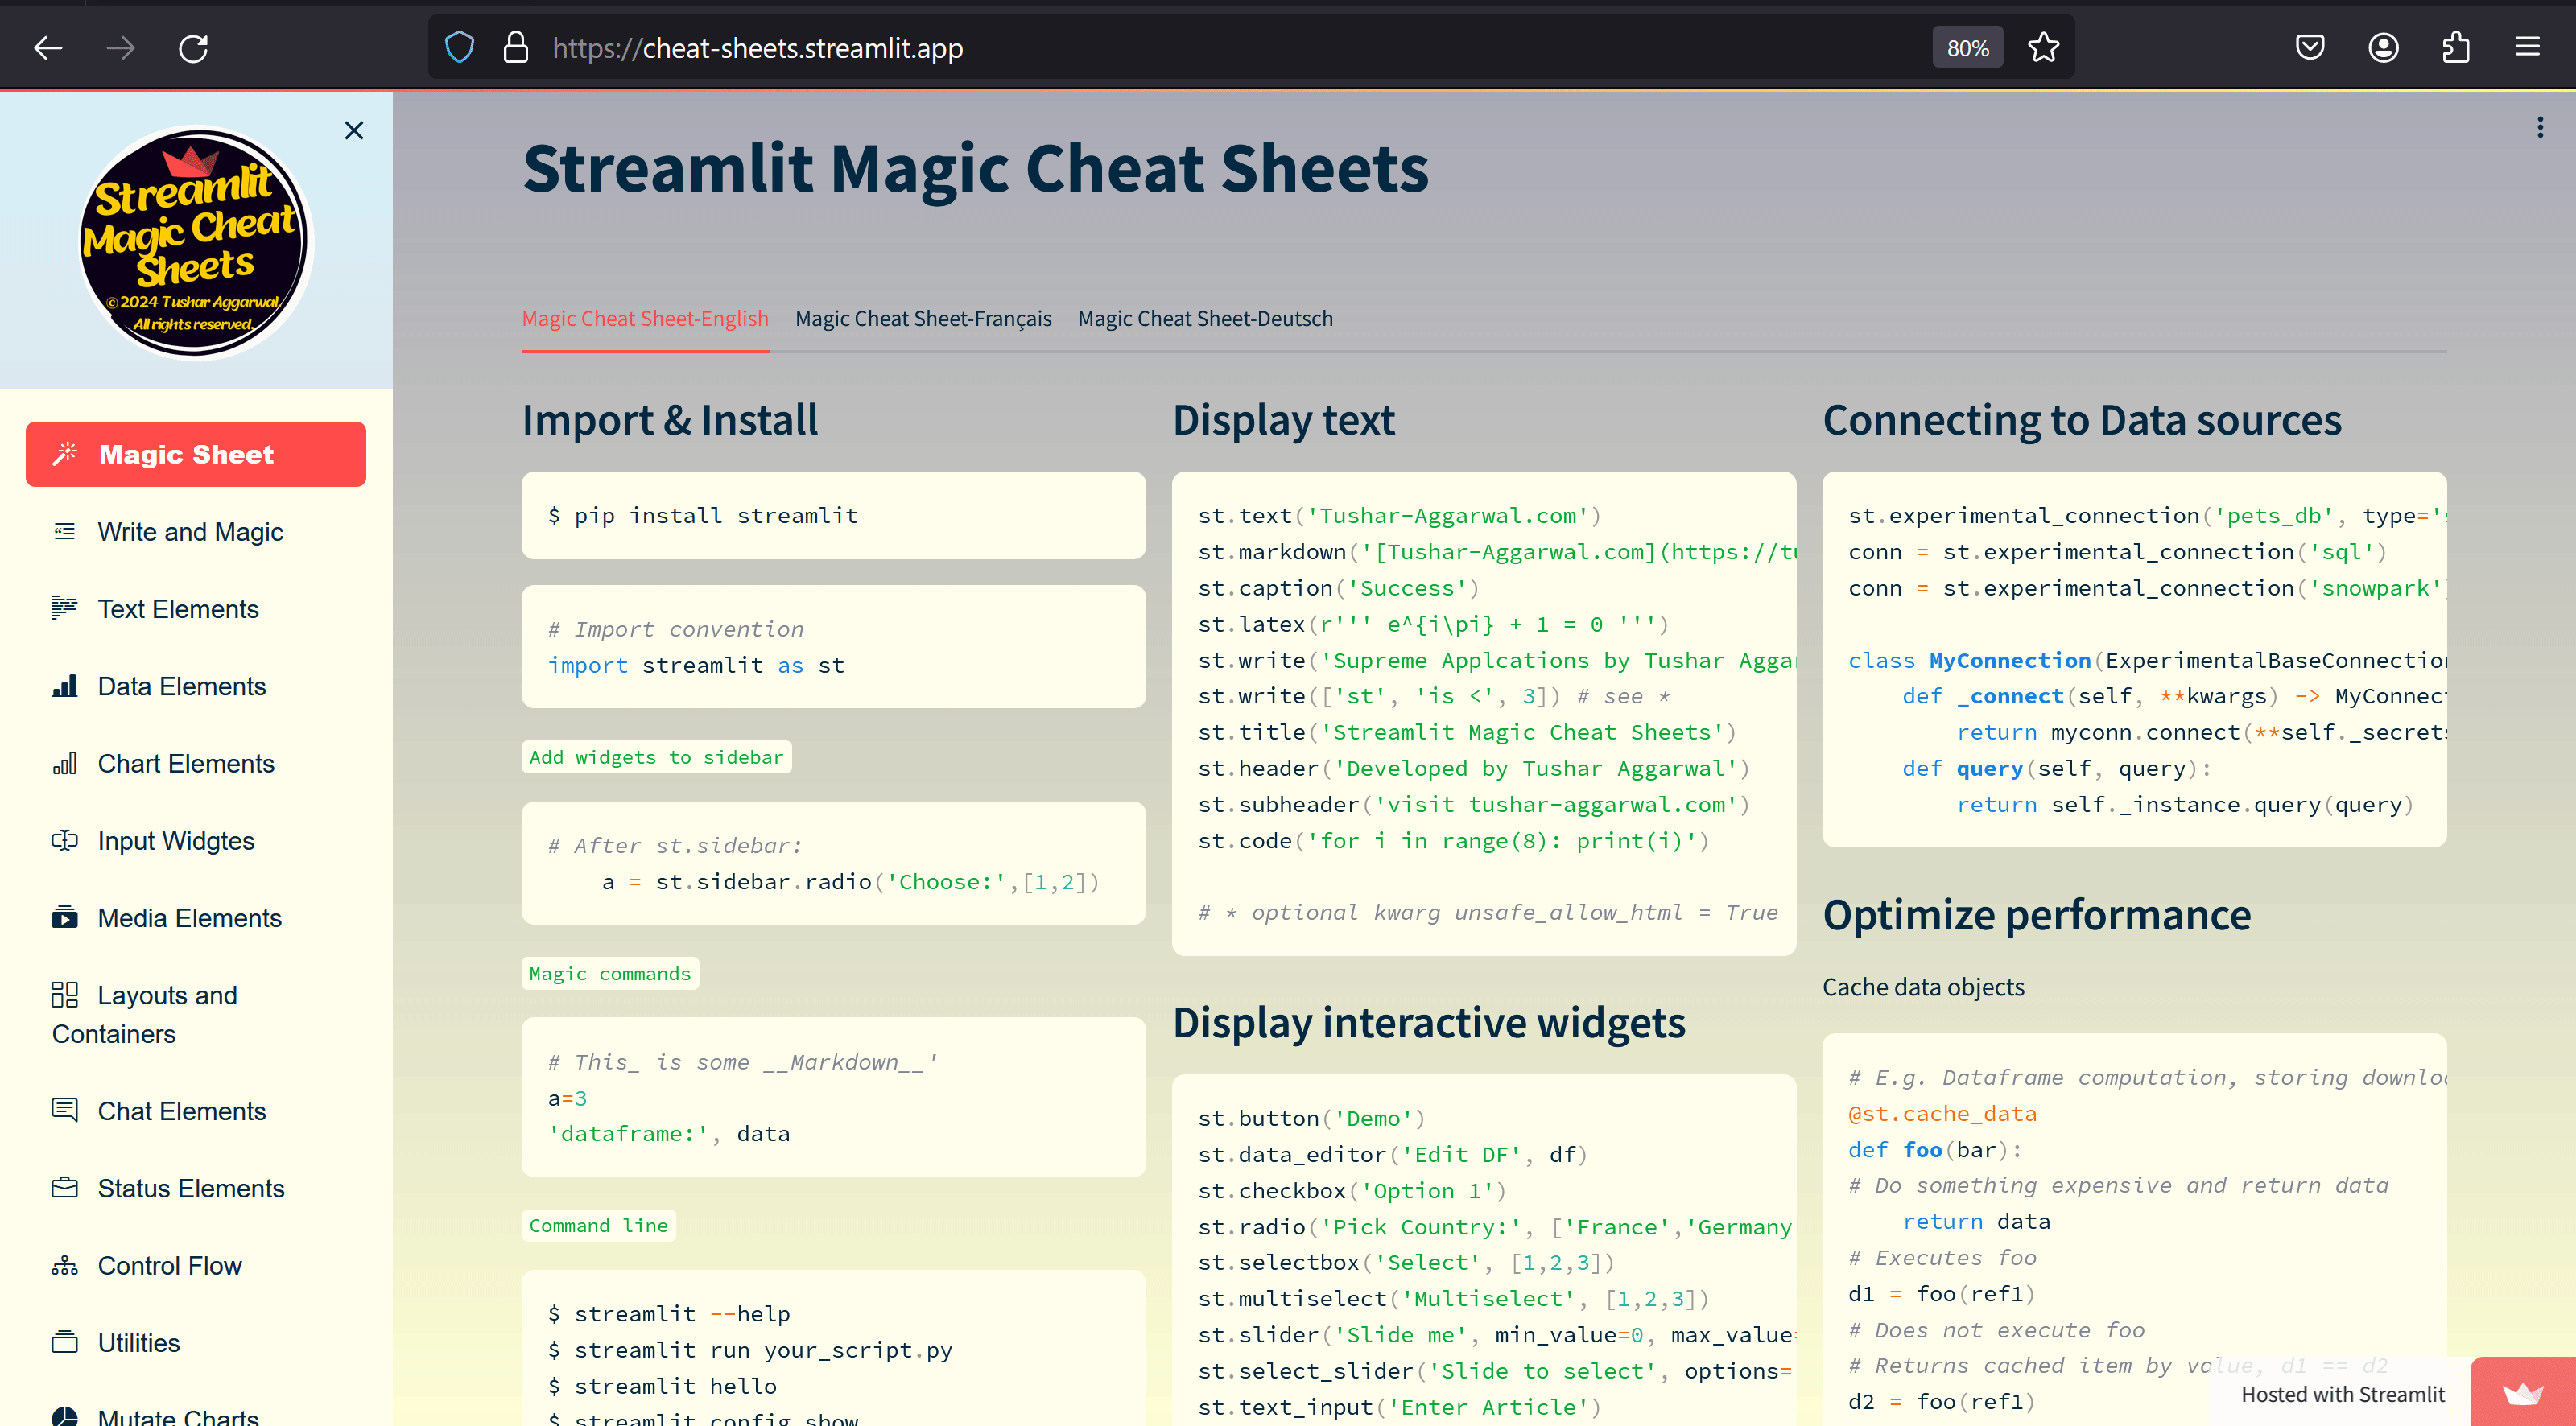This screenshot has height=1426, width=2576.
Task: Navigate to Layouts and Containers page
Action: tap(196, 1014)
